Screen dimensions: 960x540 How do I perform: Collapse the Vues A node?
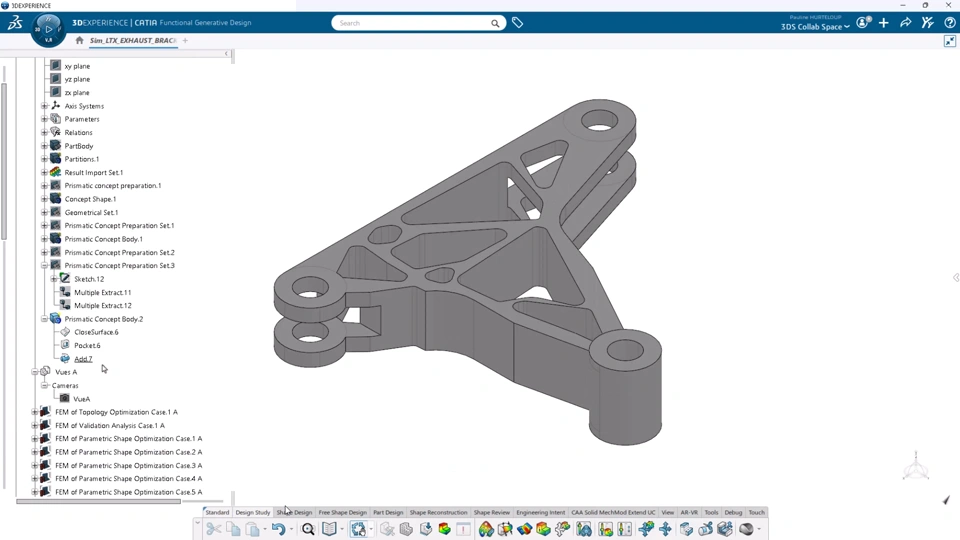click(35, 372)
